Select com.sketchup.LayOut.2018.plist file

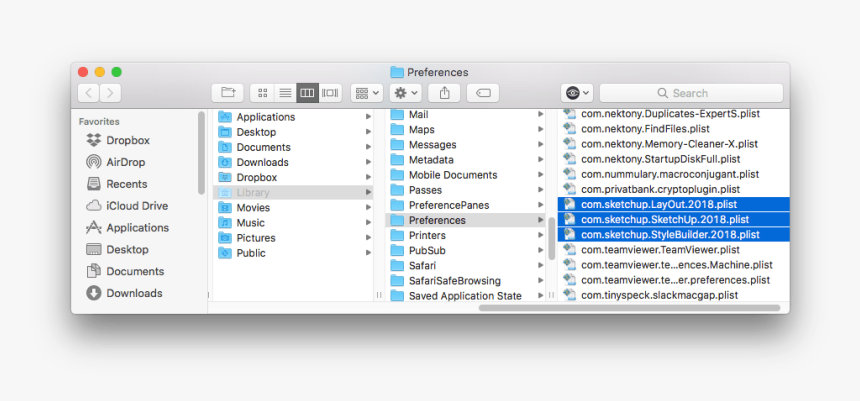pyautogui.click(x=674, y=205)
